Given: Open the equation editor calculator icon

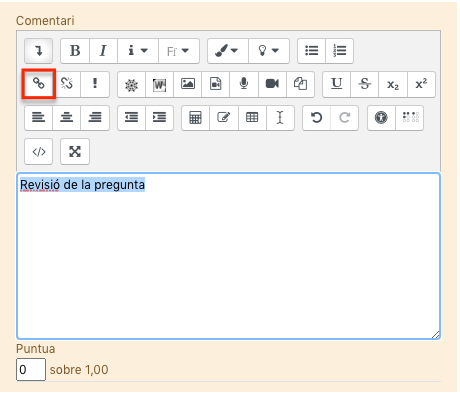Looking at the screenshot, I should point(195,118).
